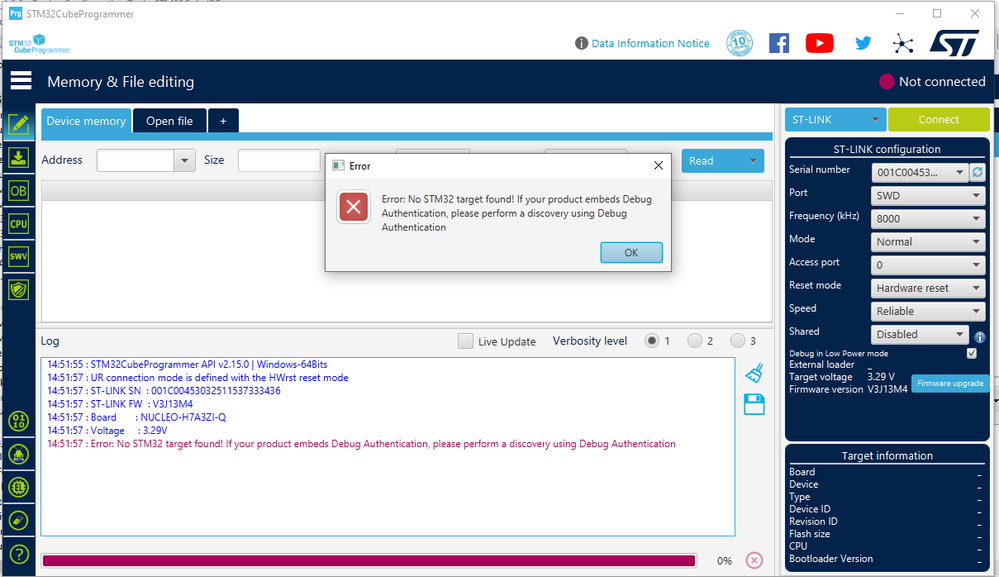Viewport: 999px width, 577px height.
Task: Click the '0%' progress value
Action: pyautogui.click(x=724, y=561)
